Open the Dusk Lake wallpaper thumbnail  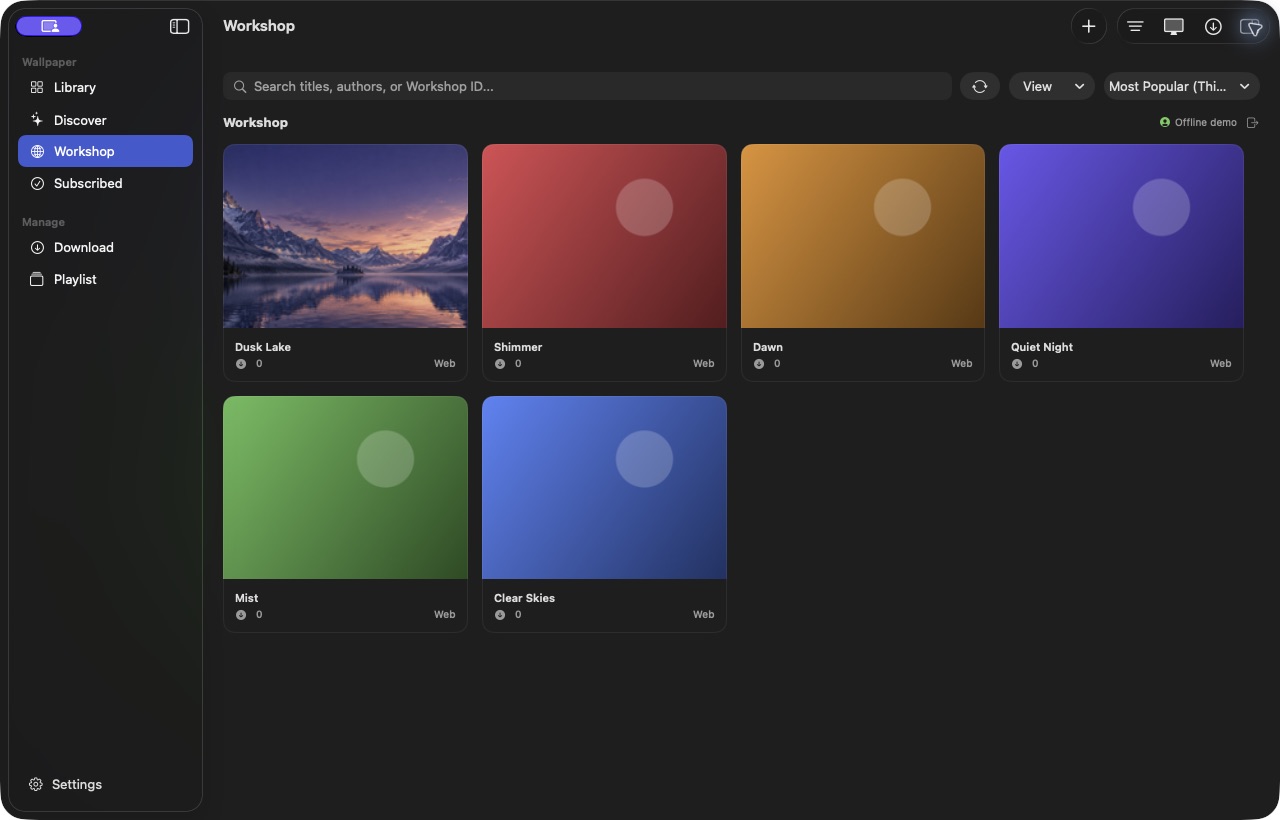345,236
